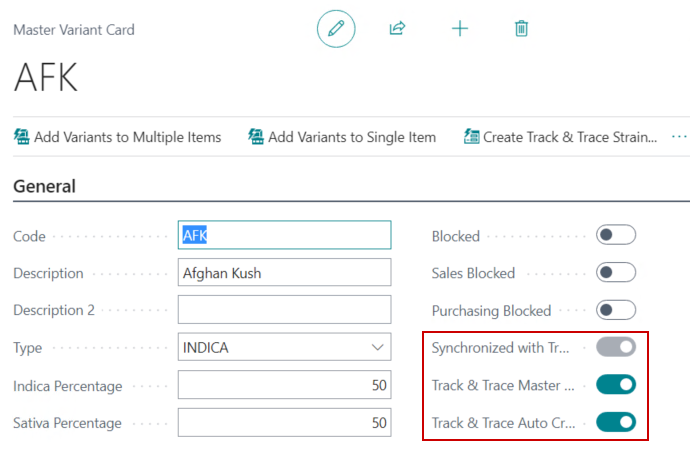Enable the Sales Blocked switch

[615, 273]
